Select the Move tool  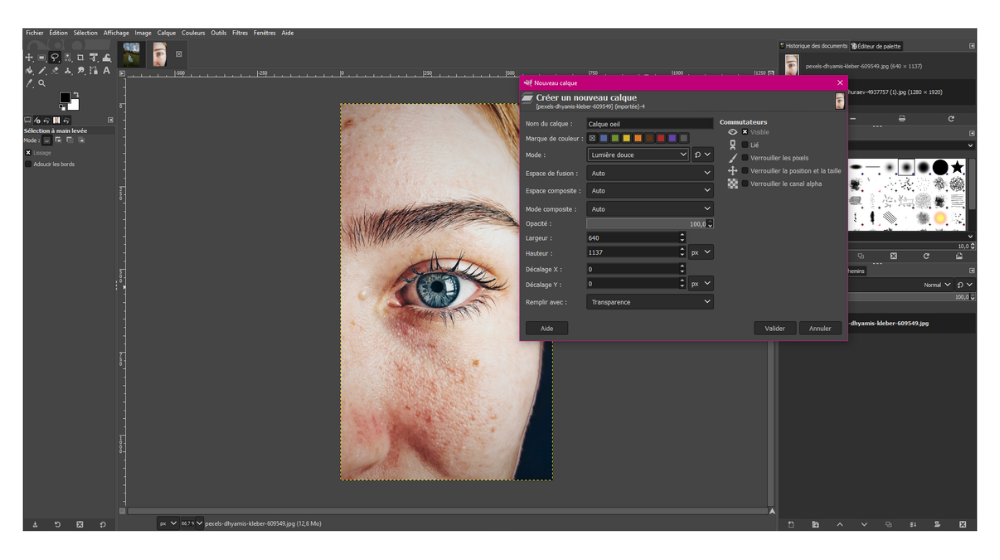click(29, 58)
